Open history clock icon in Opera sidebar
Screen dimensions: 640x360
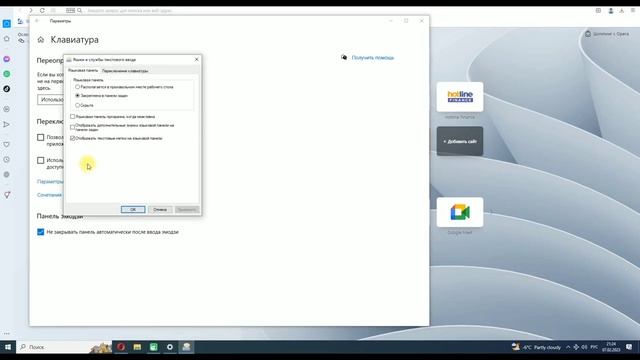(7, 160)
